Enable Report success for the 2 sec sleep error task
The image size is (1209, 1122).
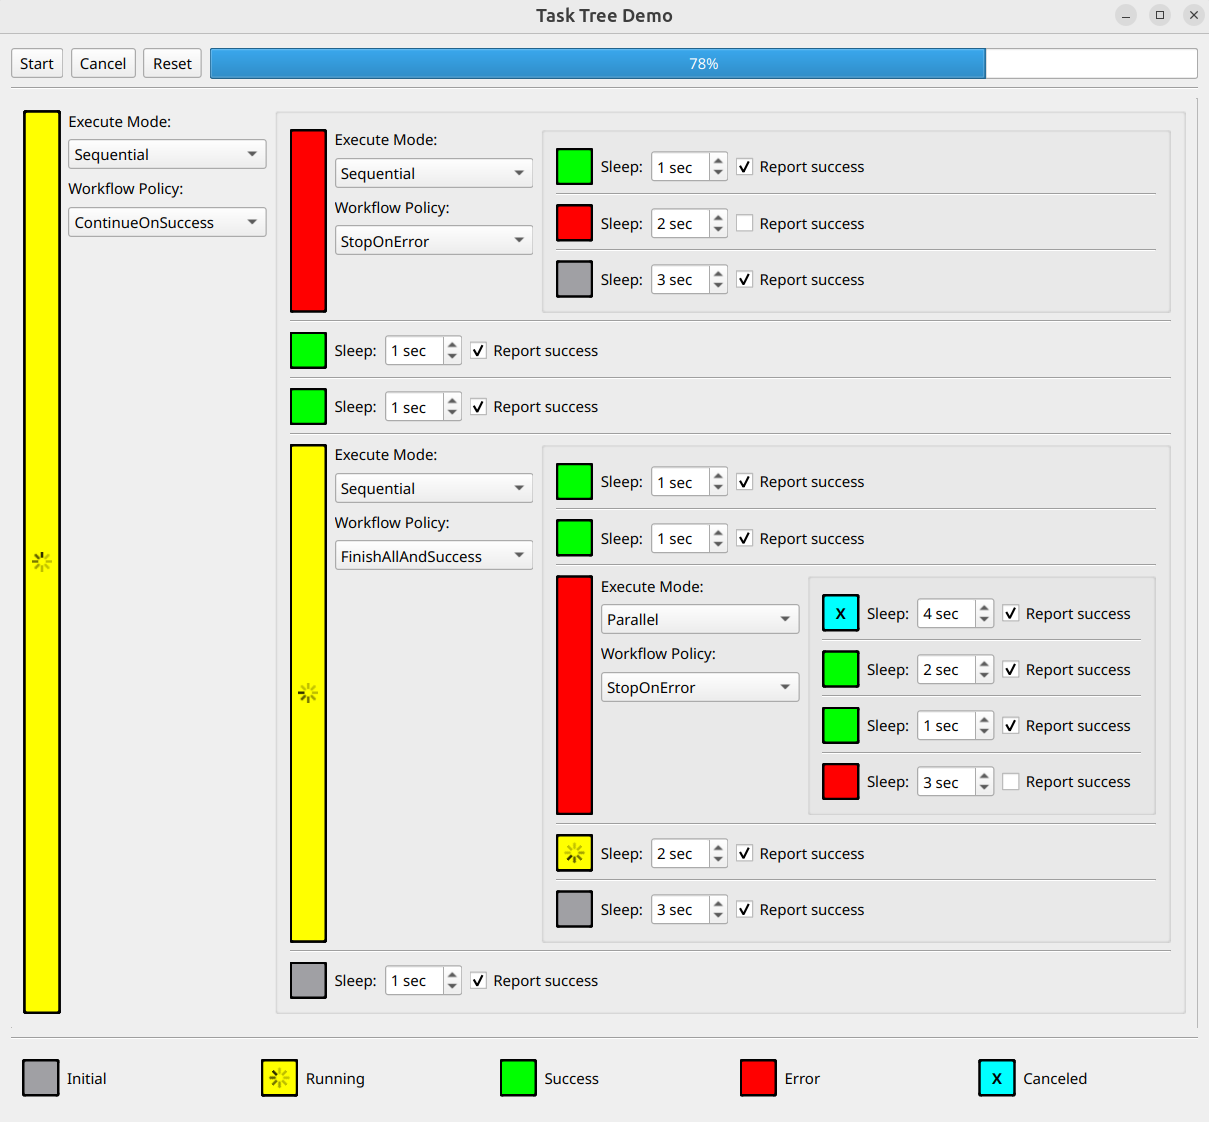744,223
